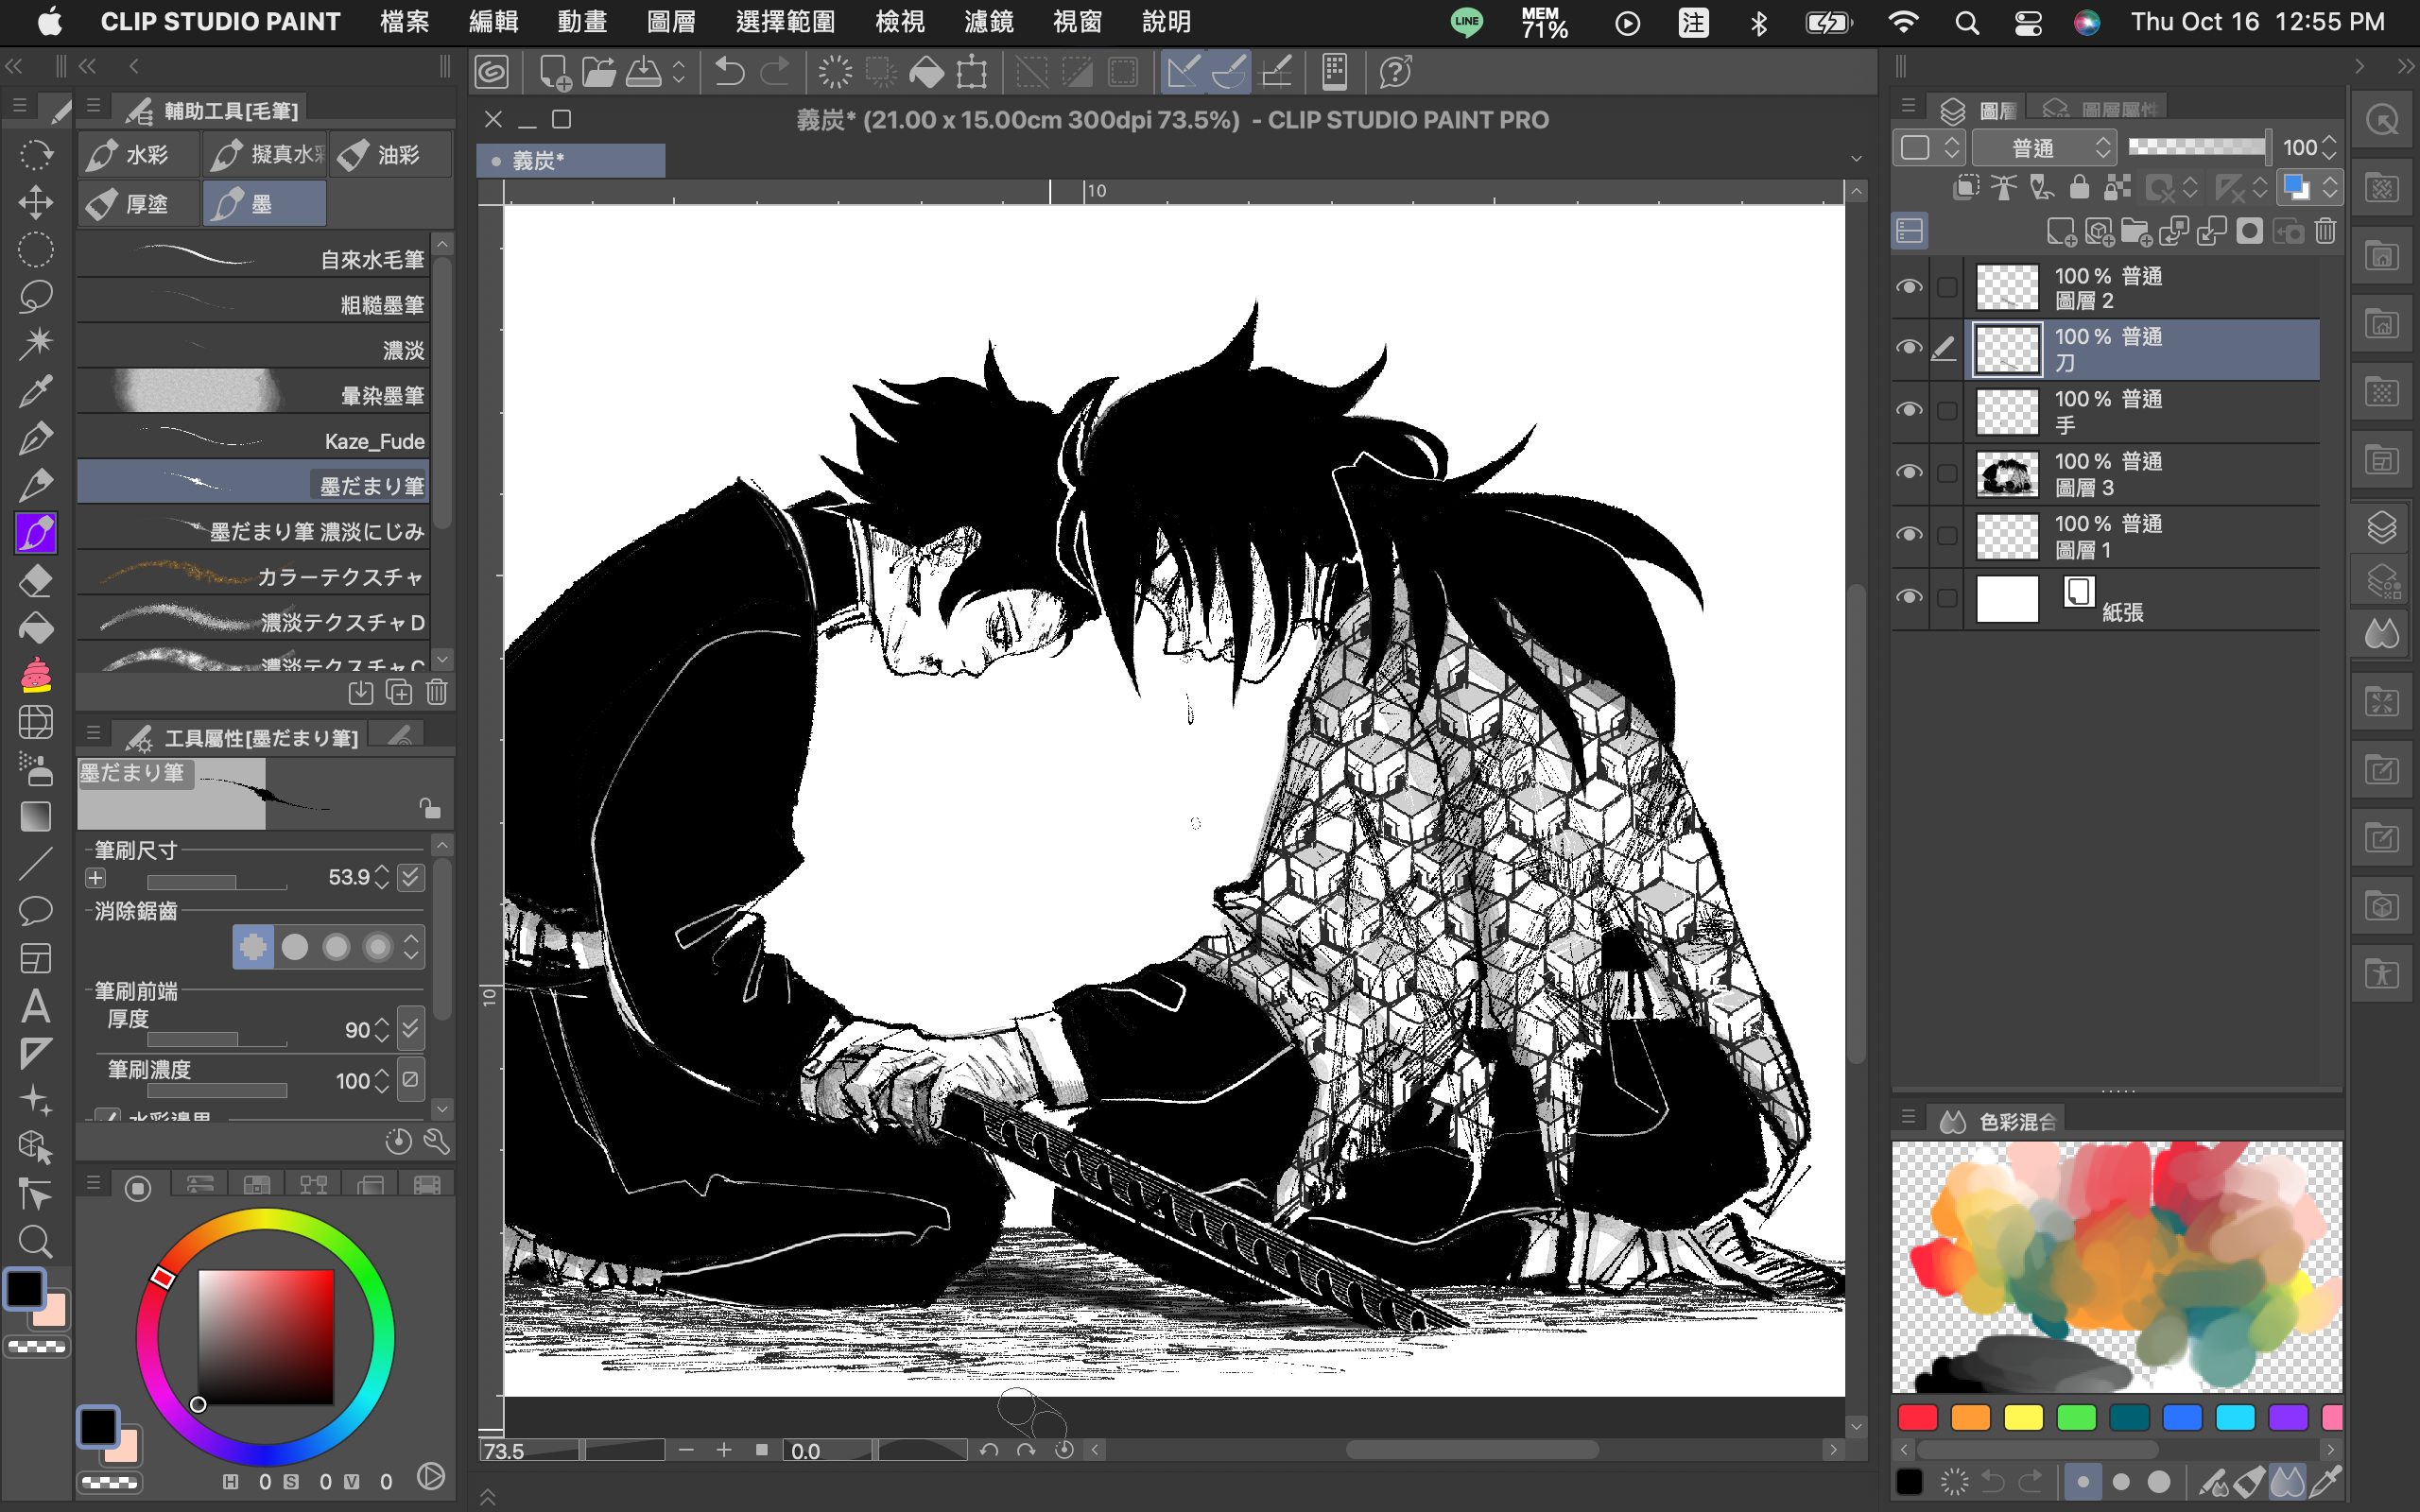This screenshot has width=2420, height=1512.
Task: Toggle visibility of 手 layer
Action: tap(1909, 411)
